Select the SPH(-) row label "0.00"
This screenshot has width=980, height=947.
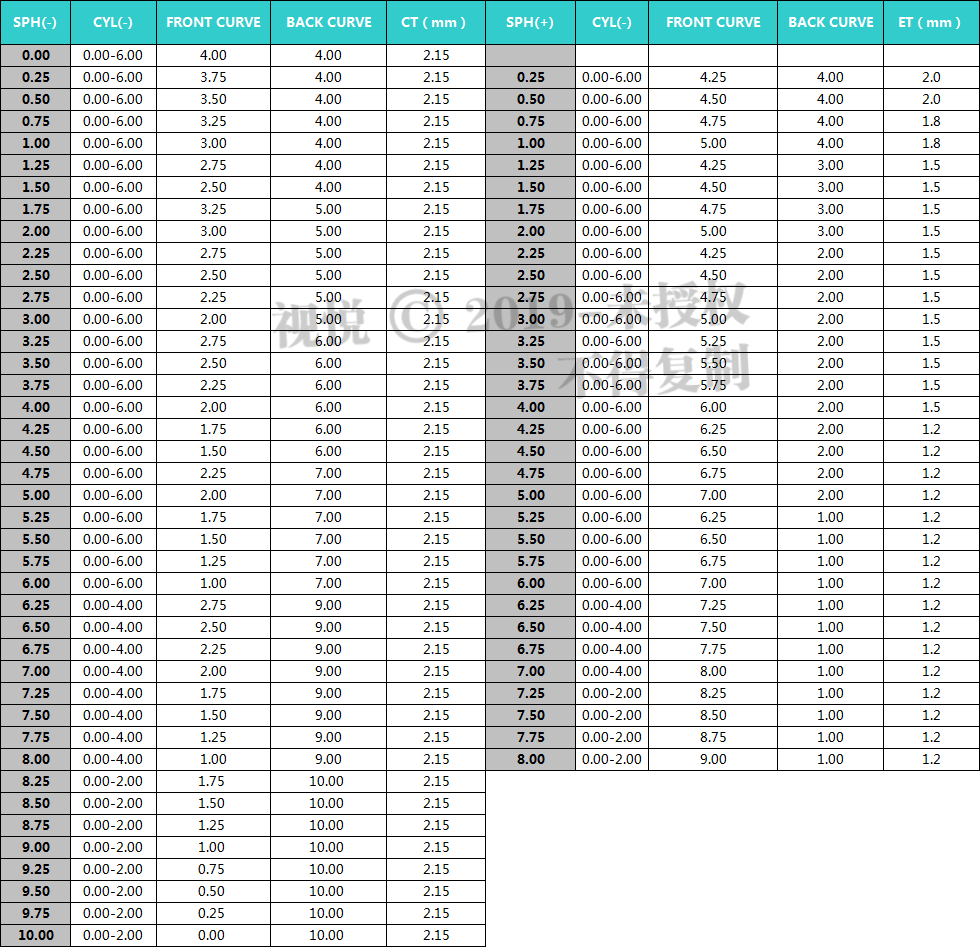[x=36, y=56]
